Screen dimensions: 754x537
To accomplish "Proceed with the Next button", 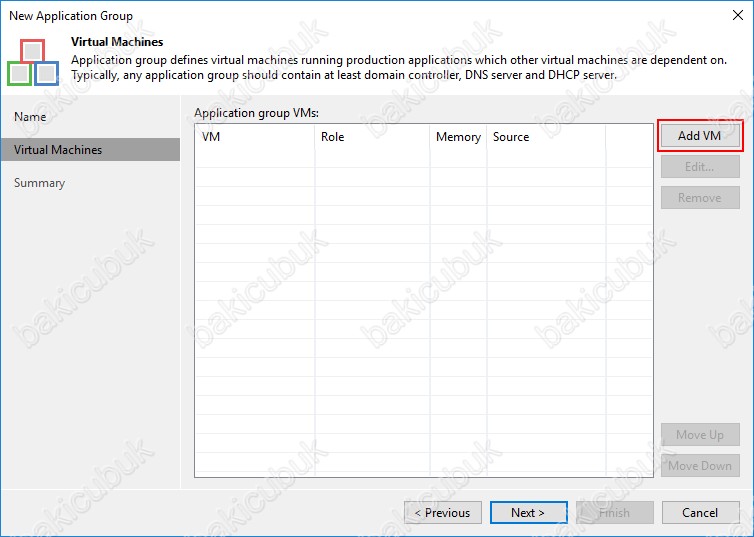I will point(528,512).
